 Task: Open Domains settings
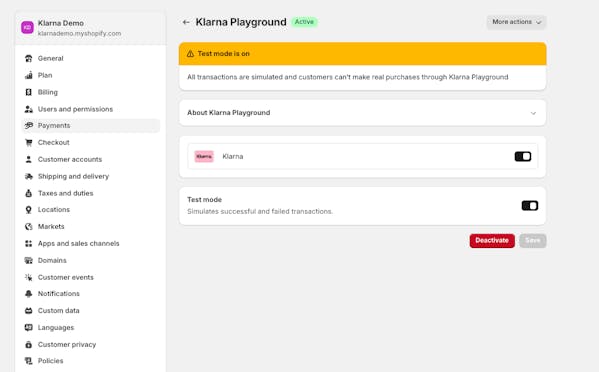point(91,260)
